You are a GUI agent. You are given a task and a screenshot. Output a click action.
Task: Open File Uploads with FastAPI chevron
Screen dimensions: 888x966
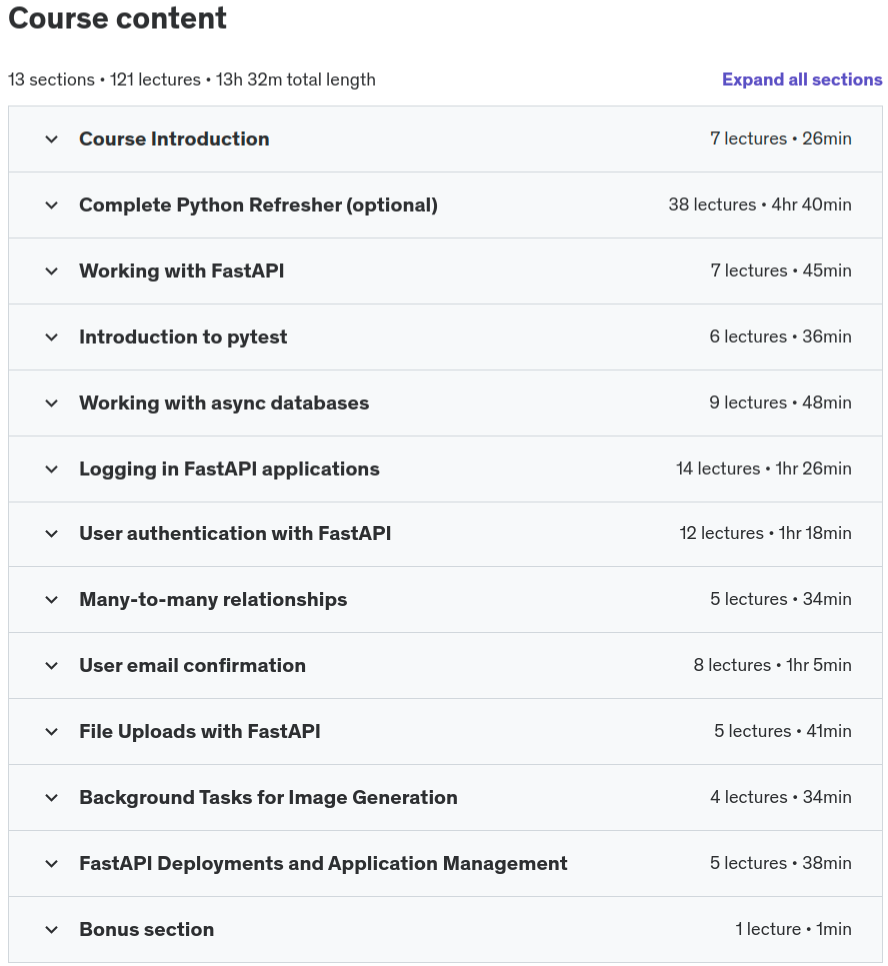[52, 731]
